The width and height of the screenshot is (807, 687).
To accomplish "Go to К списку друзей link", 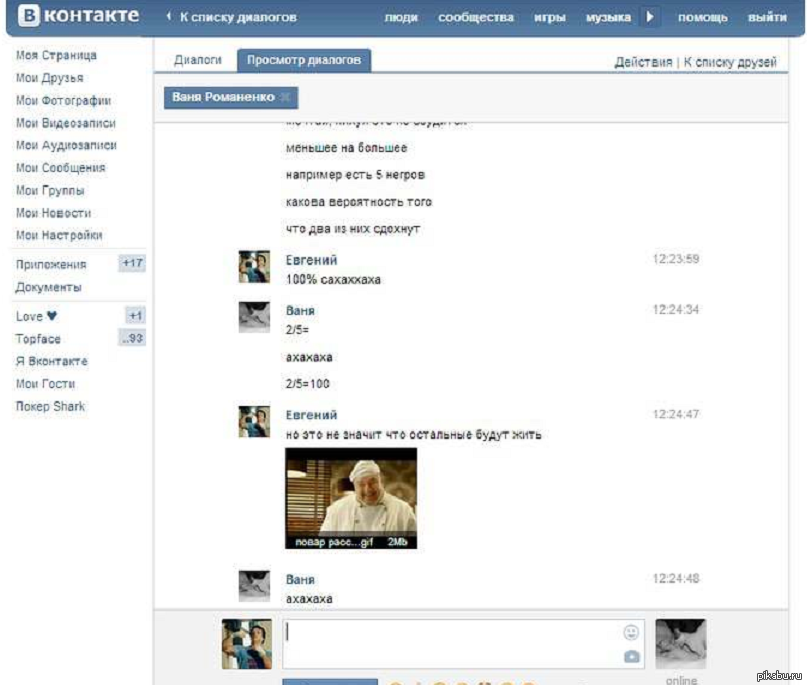I will click(x=730, y=62).
